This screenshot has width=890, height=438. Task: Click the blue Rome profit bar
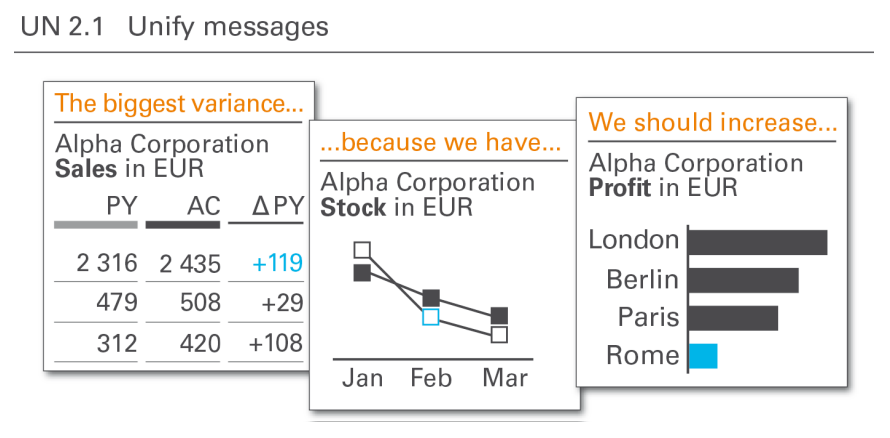[x=703, y=356]
